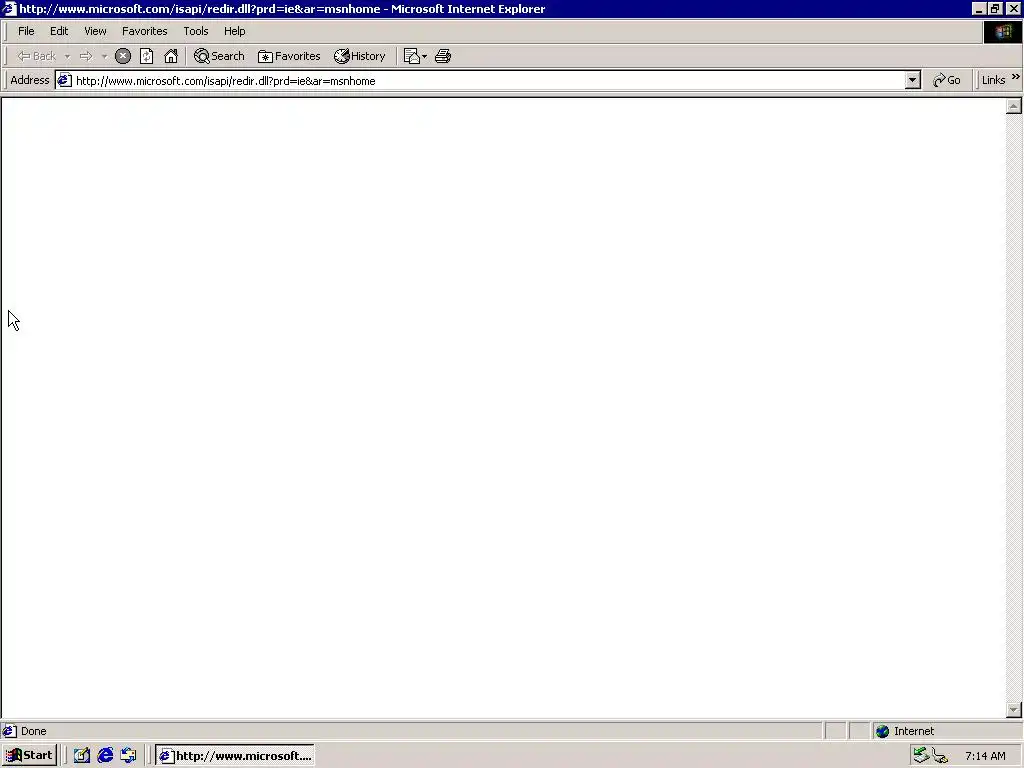Open the Help menu
Viewport: 1024px width, 768px height.
234,31
